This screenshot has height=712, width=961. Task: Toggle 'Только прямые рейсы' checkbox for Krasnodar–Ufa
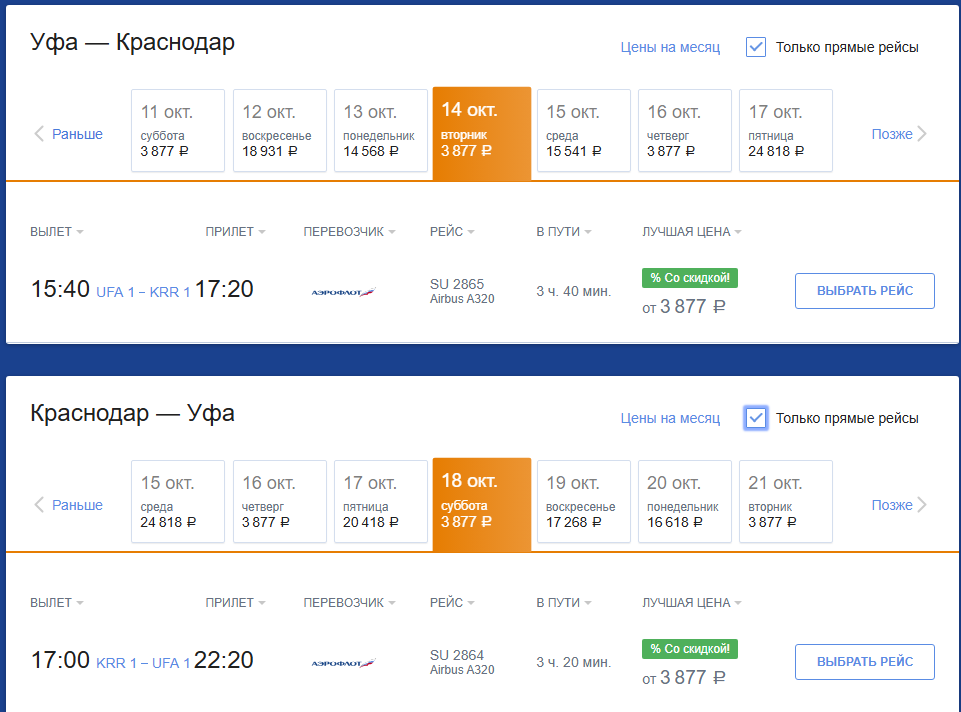tap(756, 418)
